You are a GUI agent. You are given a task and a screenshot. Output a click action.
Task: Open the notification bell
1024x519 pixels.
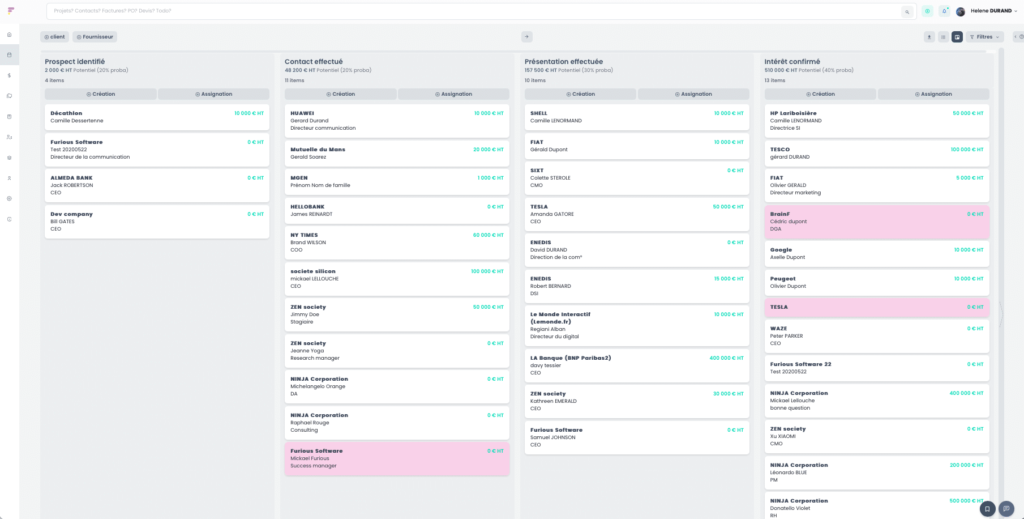click(944, 11)
